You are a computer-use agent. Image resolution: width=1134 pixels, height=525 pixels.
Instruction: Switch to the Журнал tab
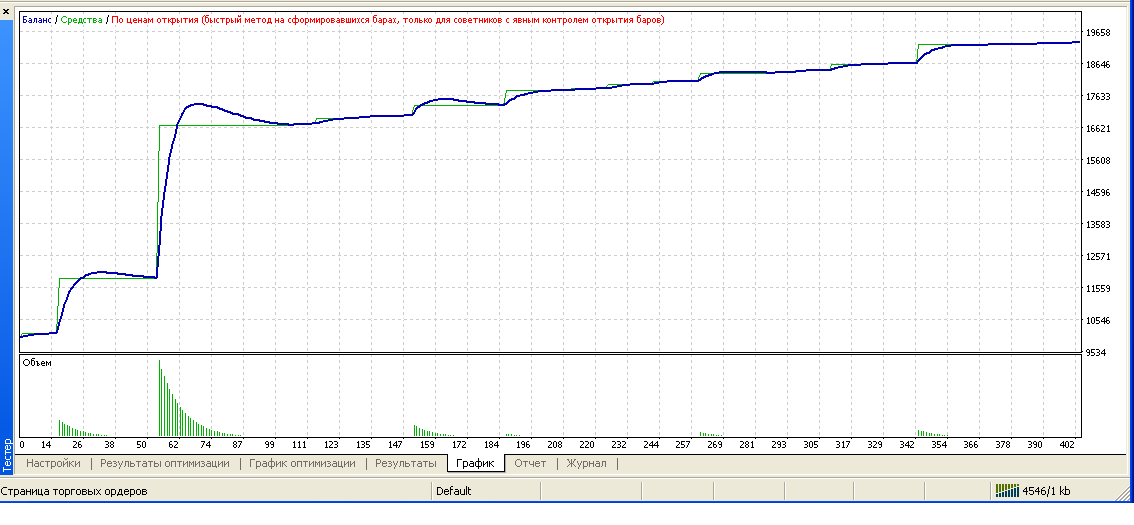587,464
